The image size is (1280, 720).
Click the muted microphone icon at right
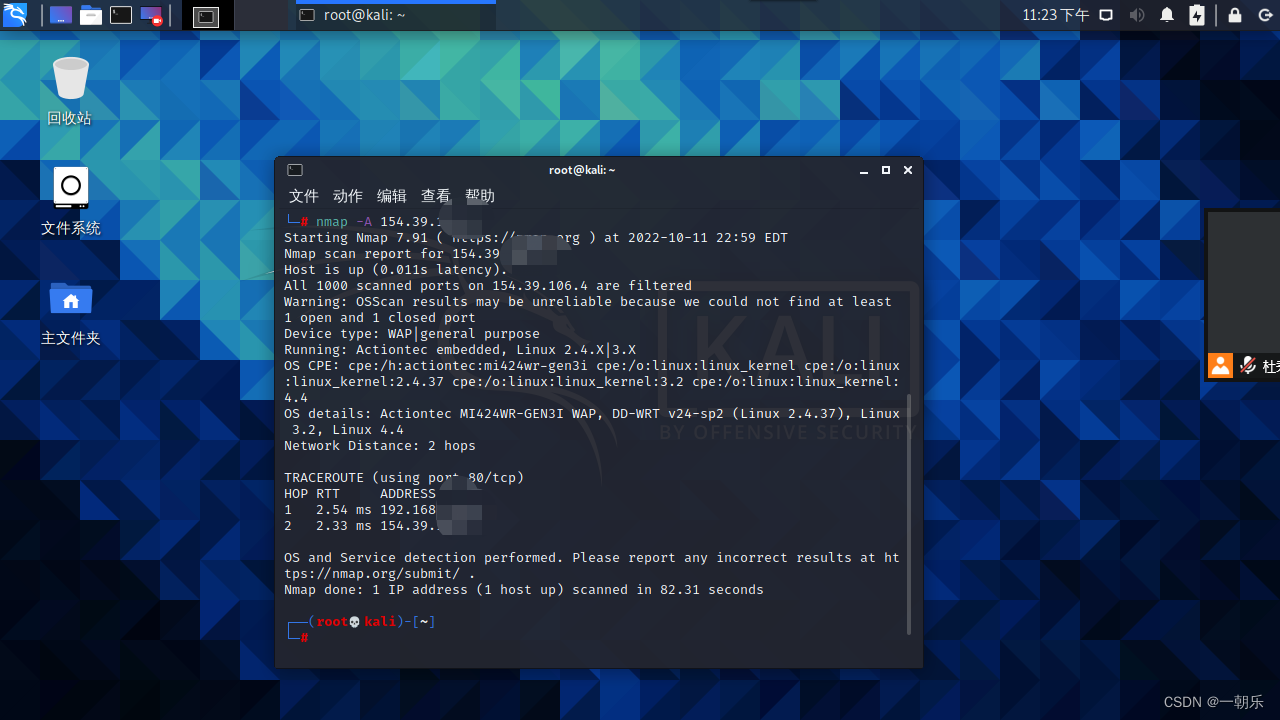[1248, 365]
